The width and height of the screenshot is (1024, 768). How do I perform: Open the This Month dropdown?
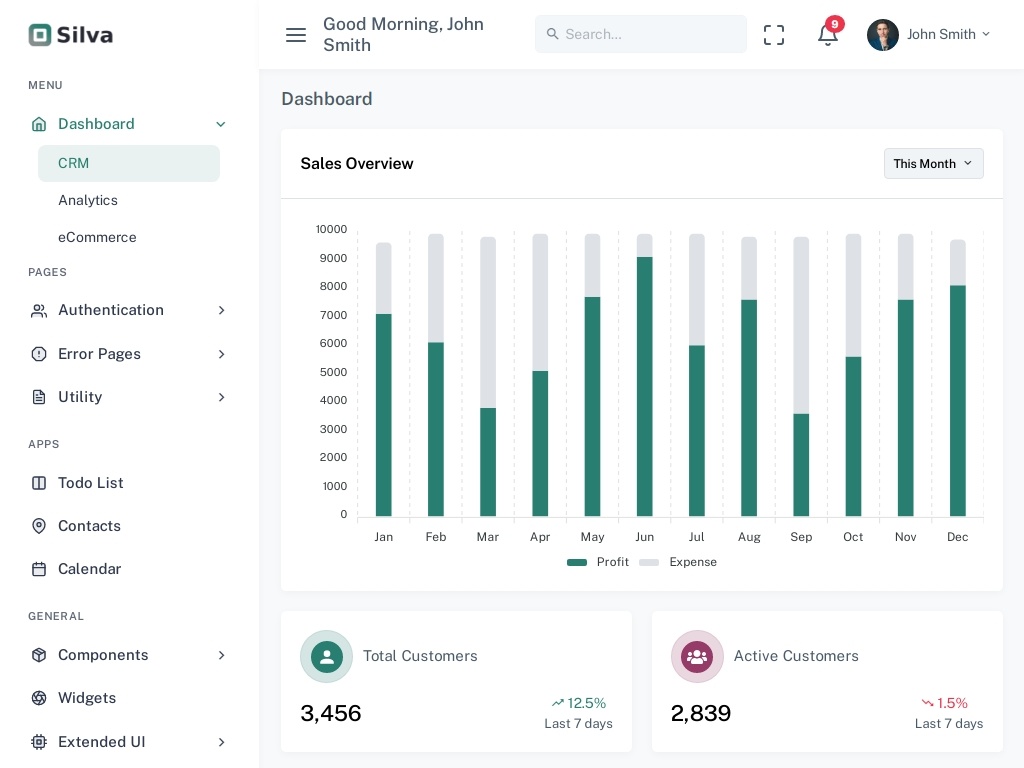click(933, 164)
